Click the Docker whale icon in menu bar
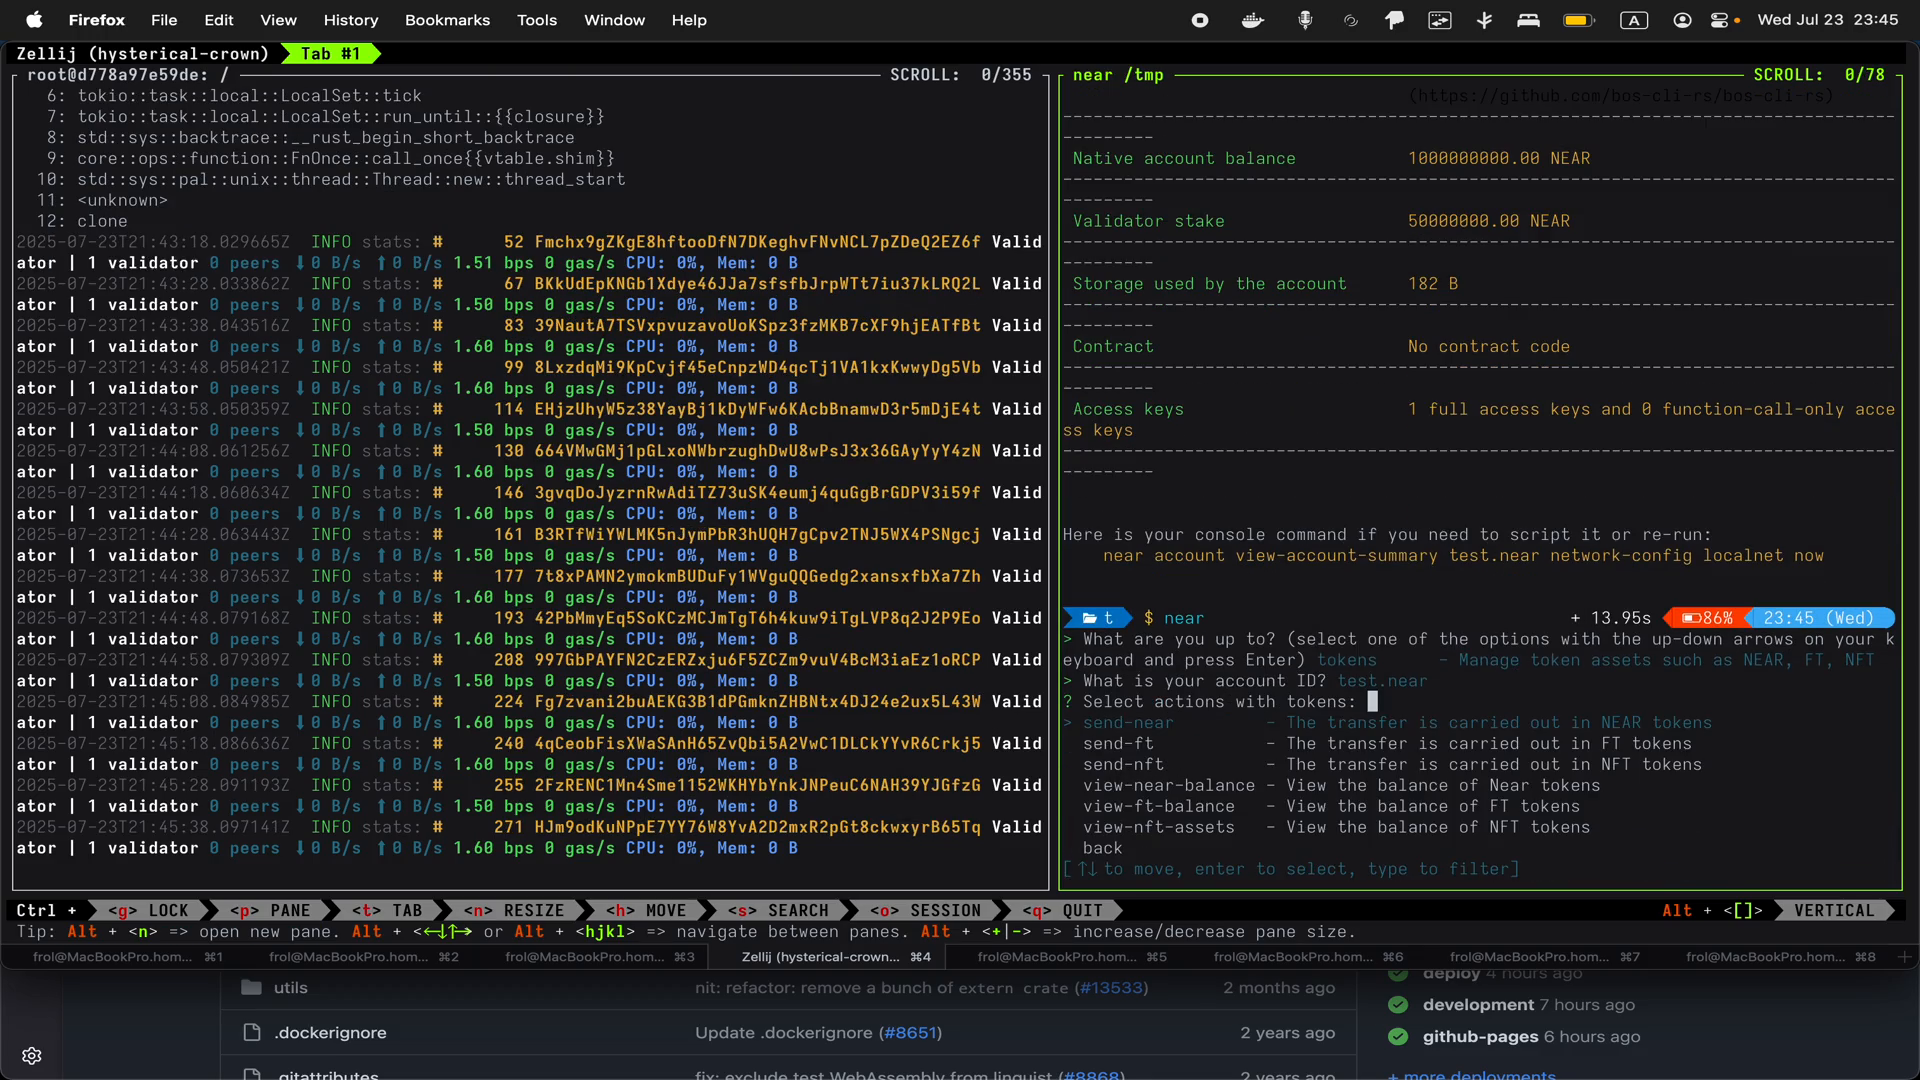The height and width of the screenshot is (1080, 1920). pyautogui.click(x=1252, y=20)
